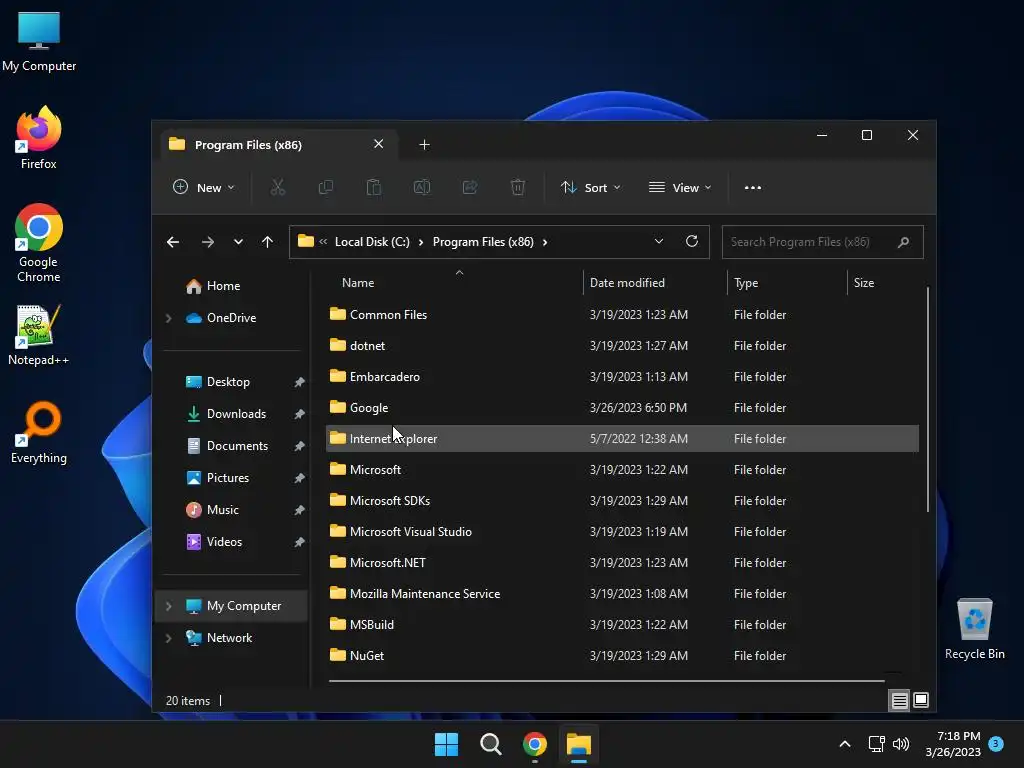Select Downloads in Quick access
The height and width of the screenshot is (768, 1024).
(226, 414)
